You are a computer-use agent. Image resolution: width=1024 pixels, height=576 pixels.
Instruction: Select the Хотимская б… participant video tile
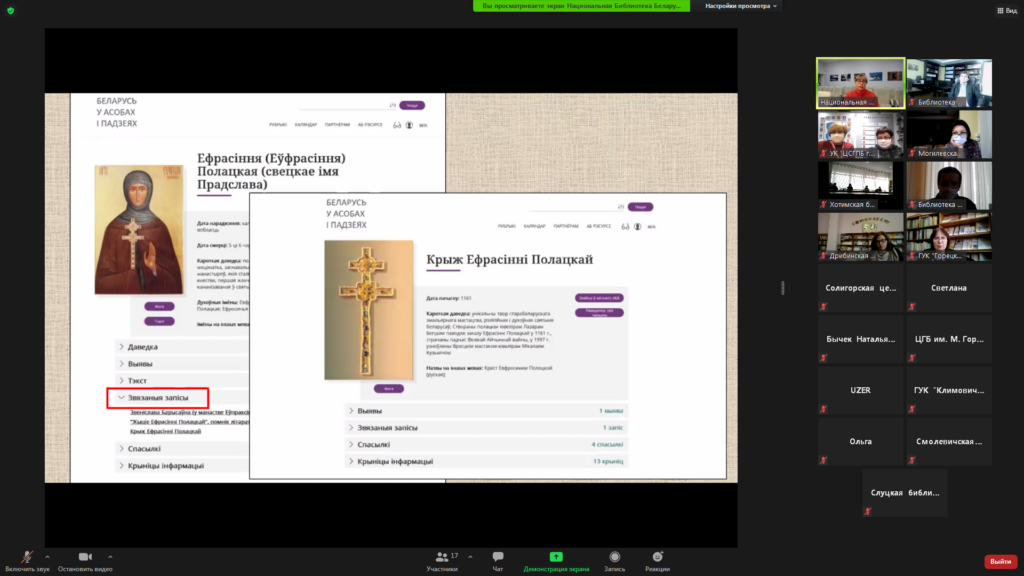(861, 185)
